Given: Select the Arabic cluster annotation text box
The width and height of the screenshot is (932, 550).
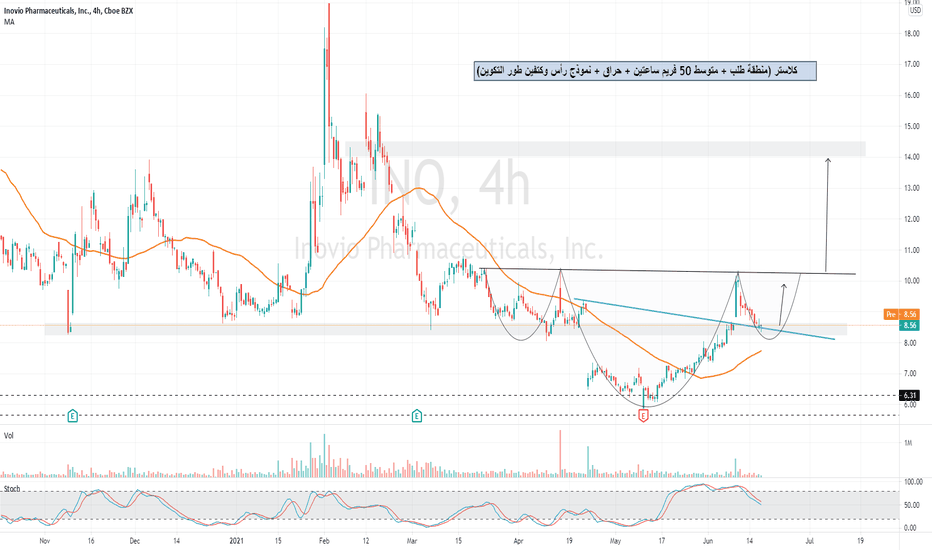Looking at the screenshot, I should [x=645, y=71].
